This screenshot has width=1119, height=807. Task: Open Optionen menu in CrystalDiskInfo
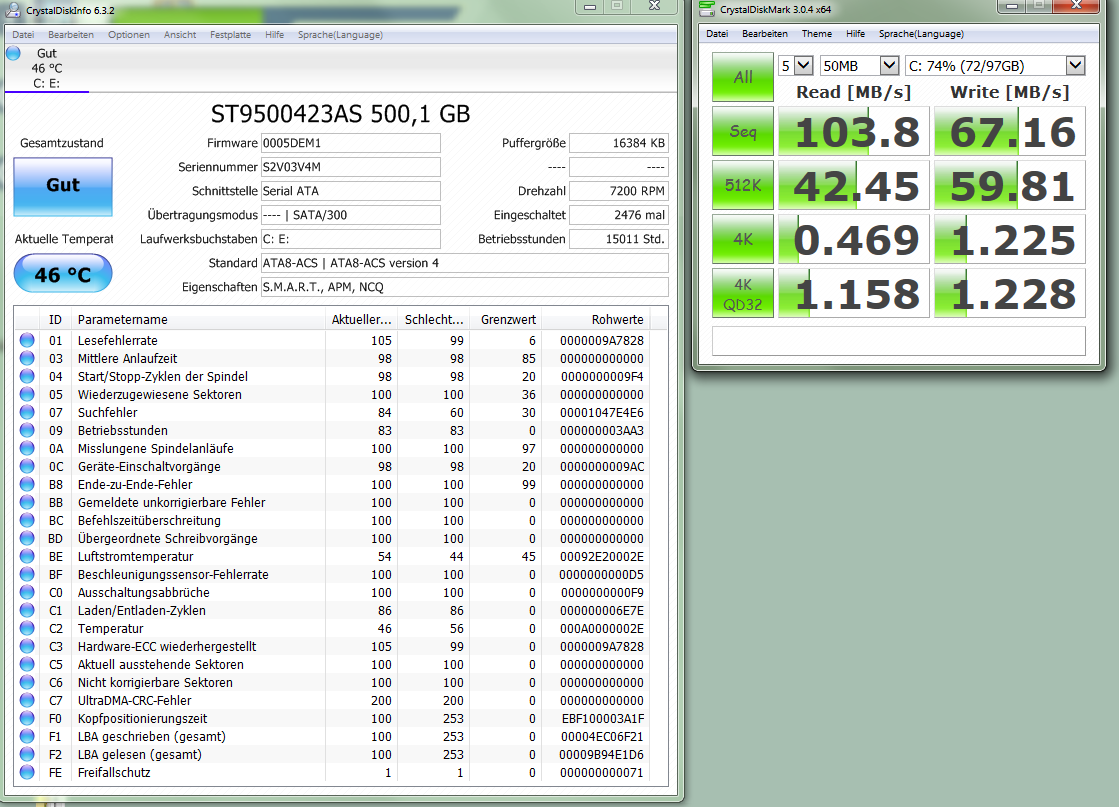click(128, 34)
